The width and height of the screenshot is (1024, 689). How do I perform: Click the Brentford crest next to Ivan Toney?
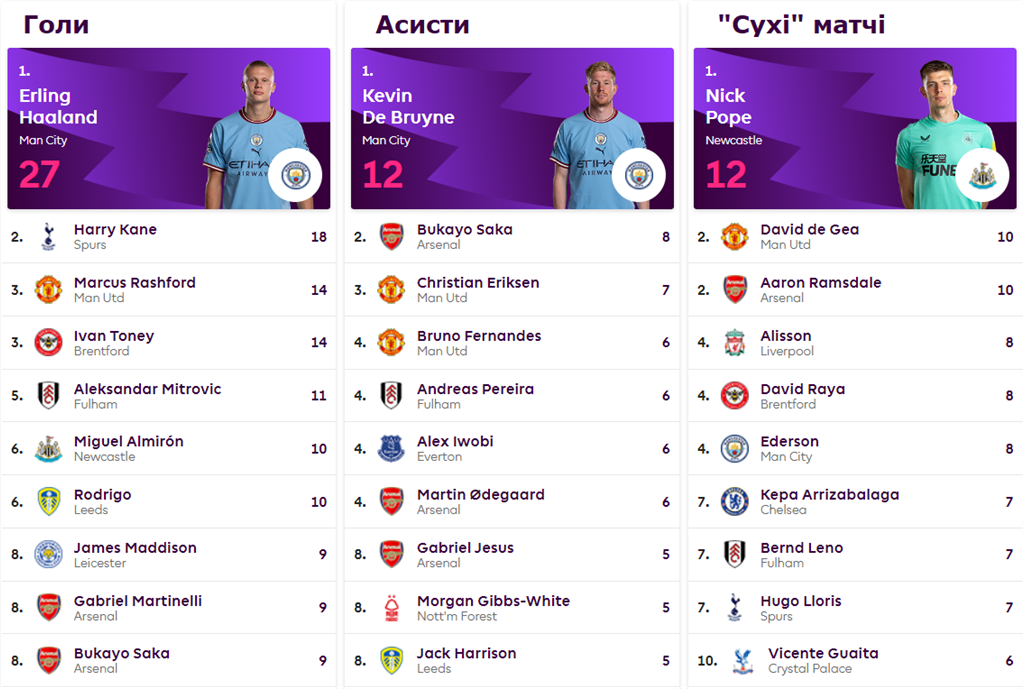(48, 343)
